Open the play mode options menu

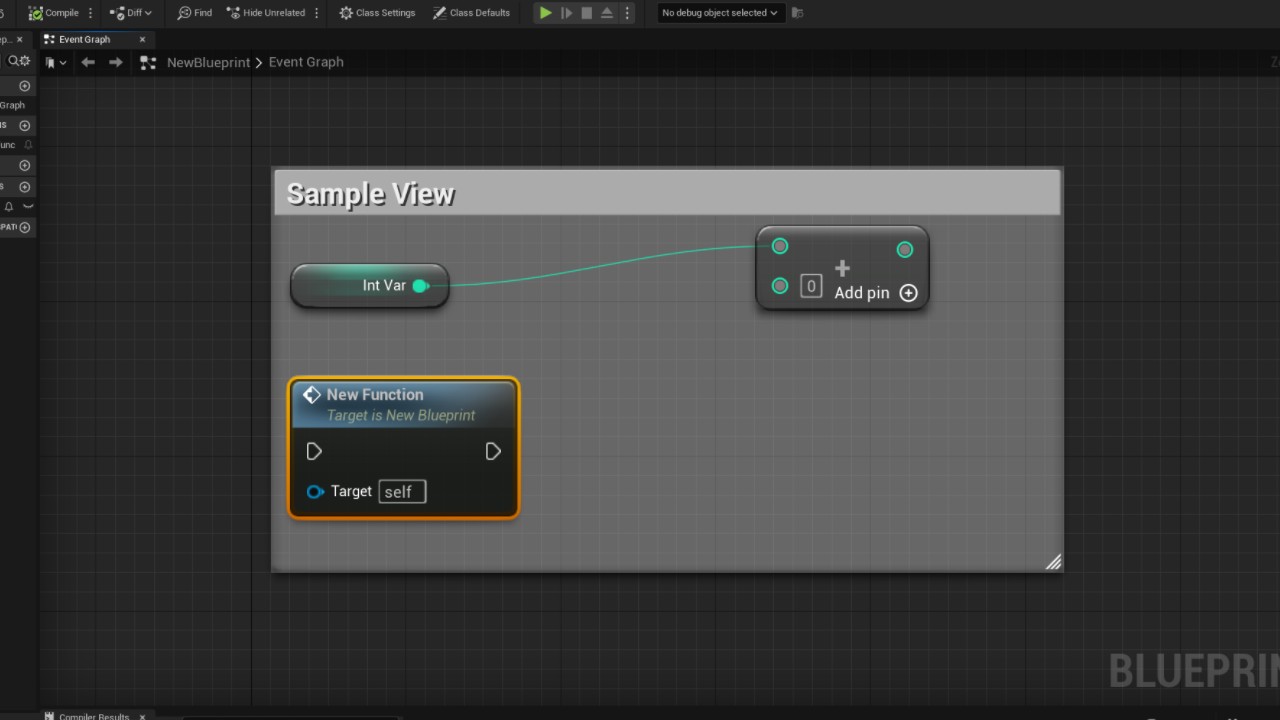[x=627, y=13]
